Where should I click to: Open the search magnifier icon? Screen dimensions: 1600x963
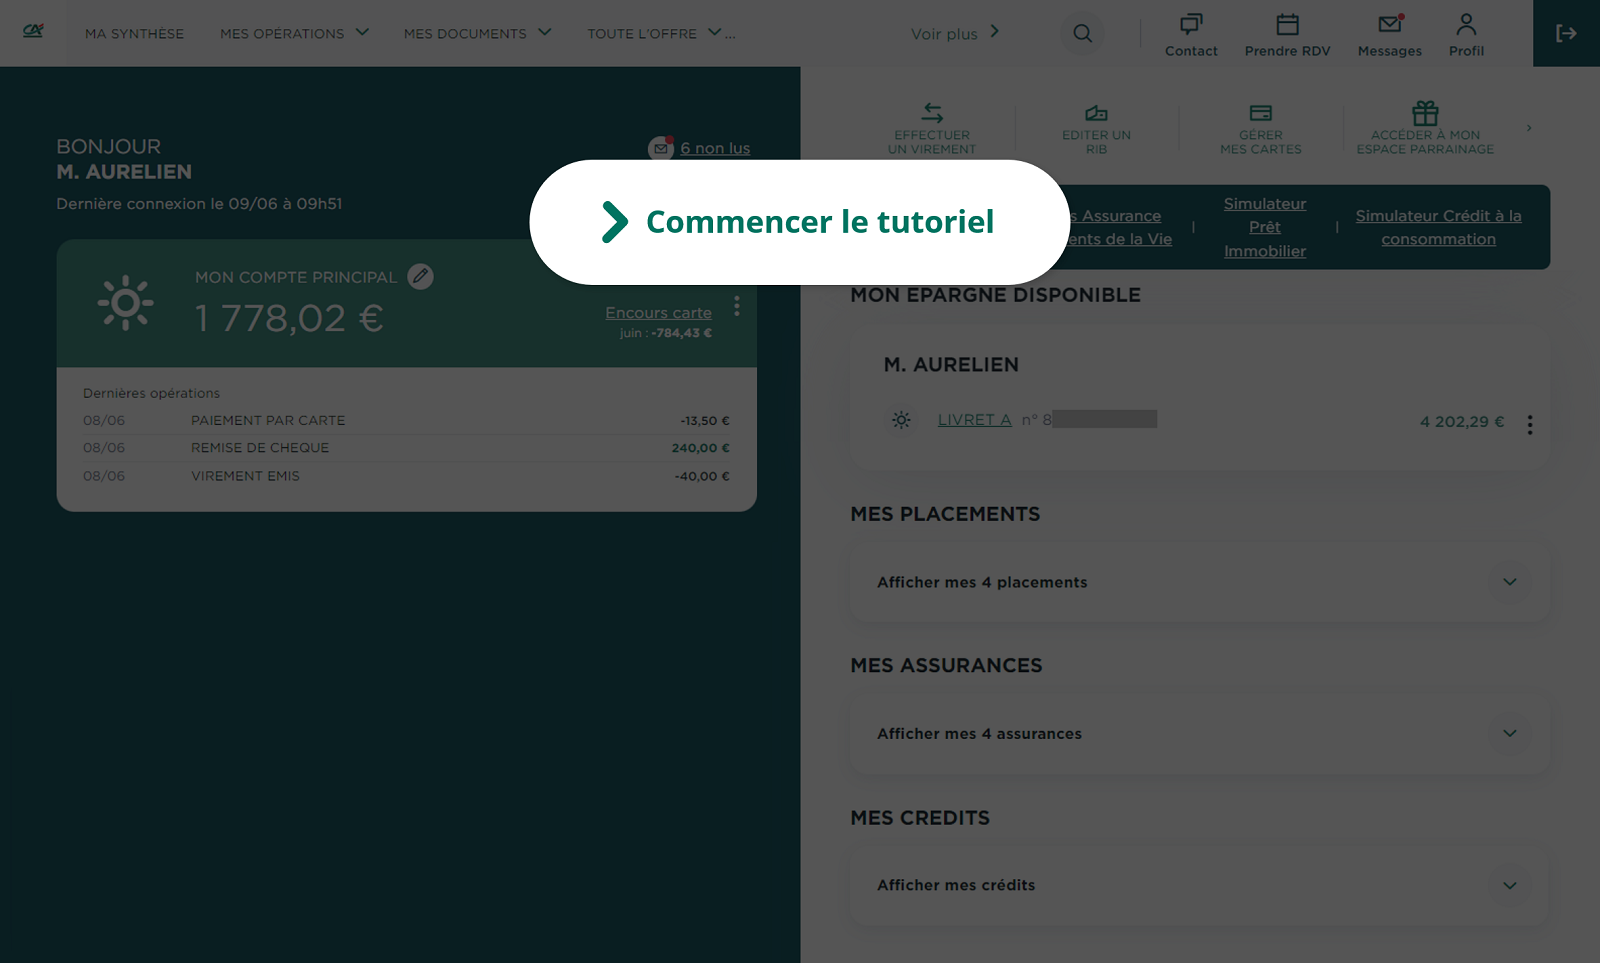point(1082,33)
